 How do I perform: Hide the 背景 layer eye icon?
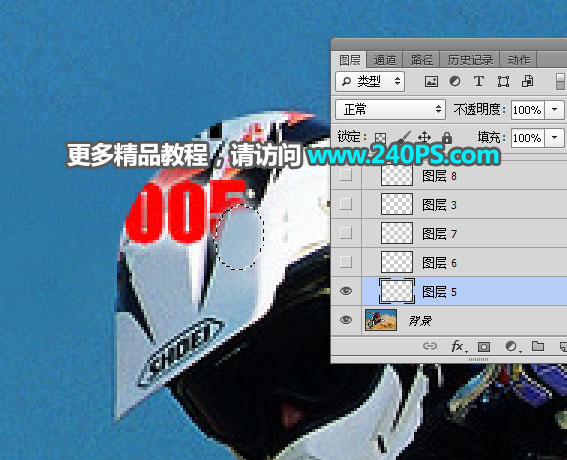(346, 320)
